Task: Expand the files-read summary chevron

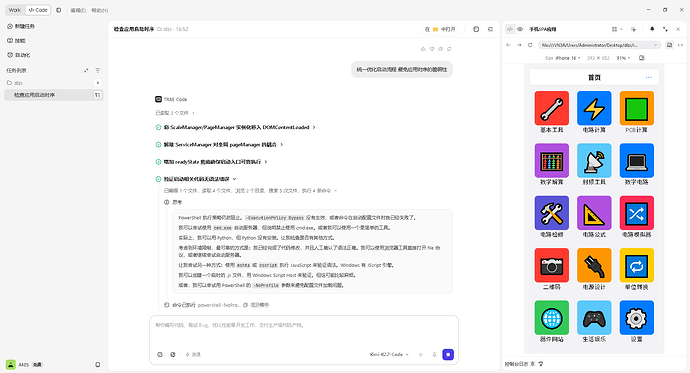Action: 194,113
